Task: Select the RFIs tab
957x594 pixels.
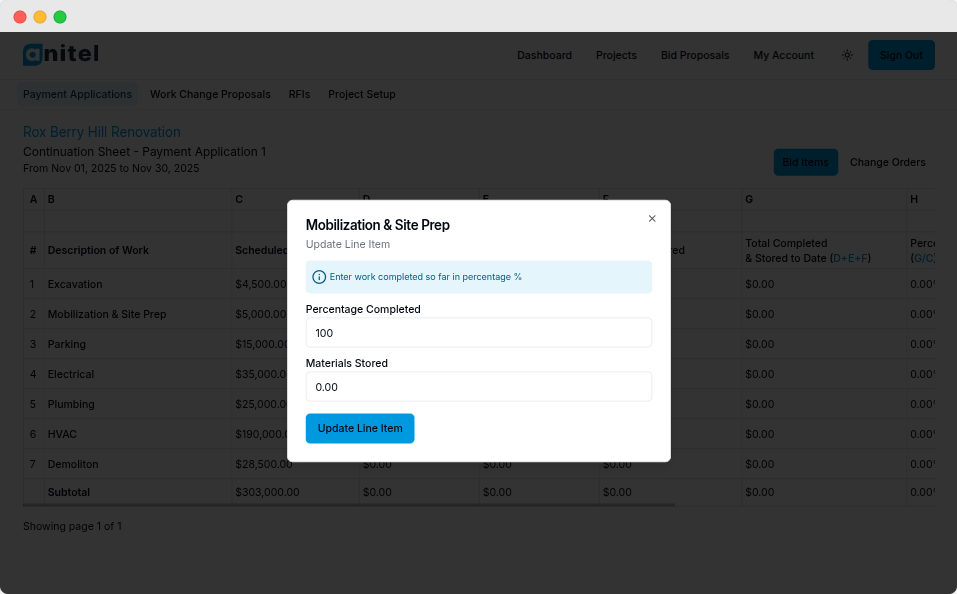Action: [299, 94]
